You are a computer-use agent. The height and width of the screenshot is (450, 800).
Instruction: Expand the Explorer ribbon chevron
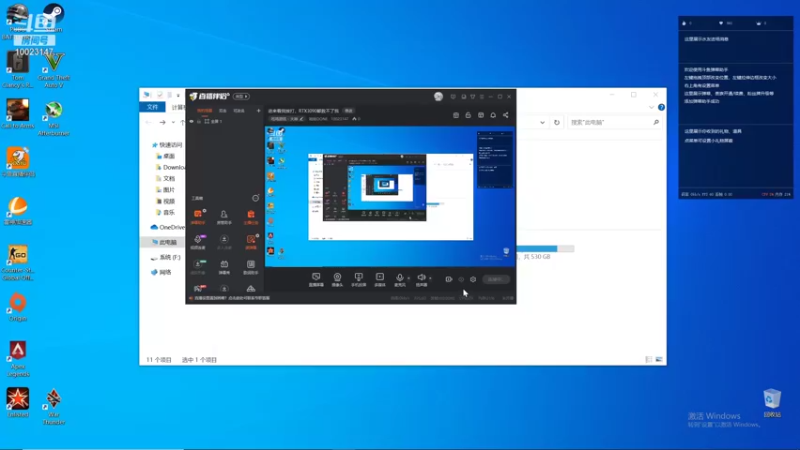[652, 107]
